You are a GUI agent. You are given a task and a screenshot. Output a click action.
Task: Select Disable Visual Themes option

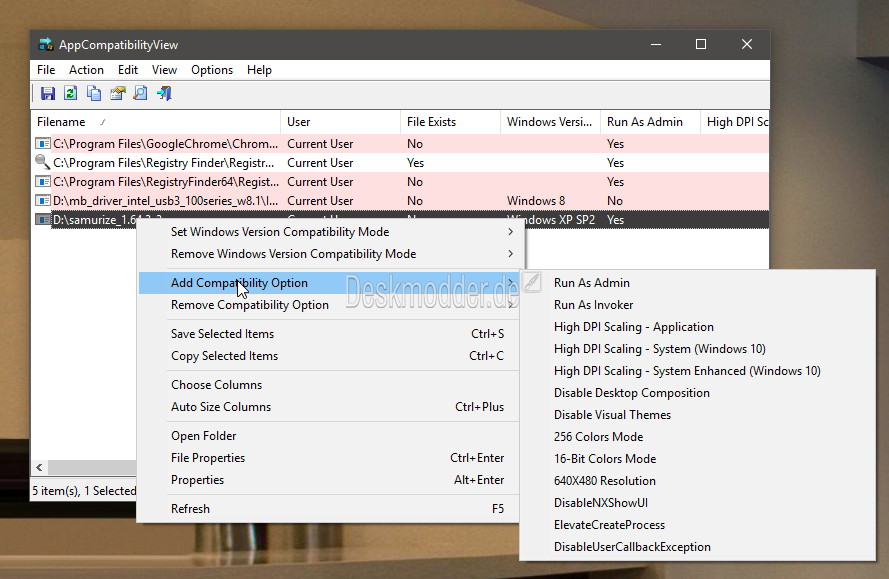click(697, 415)
